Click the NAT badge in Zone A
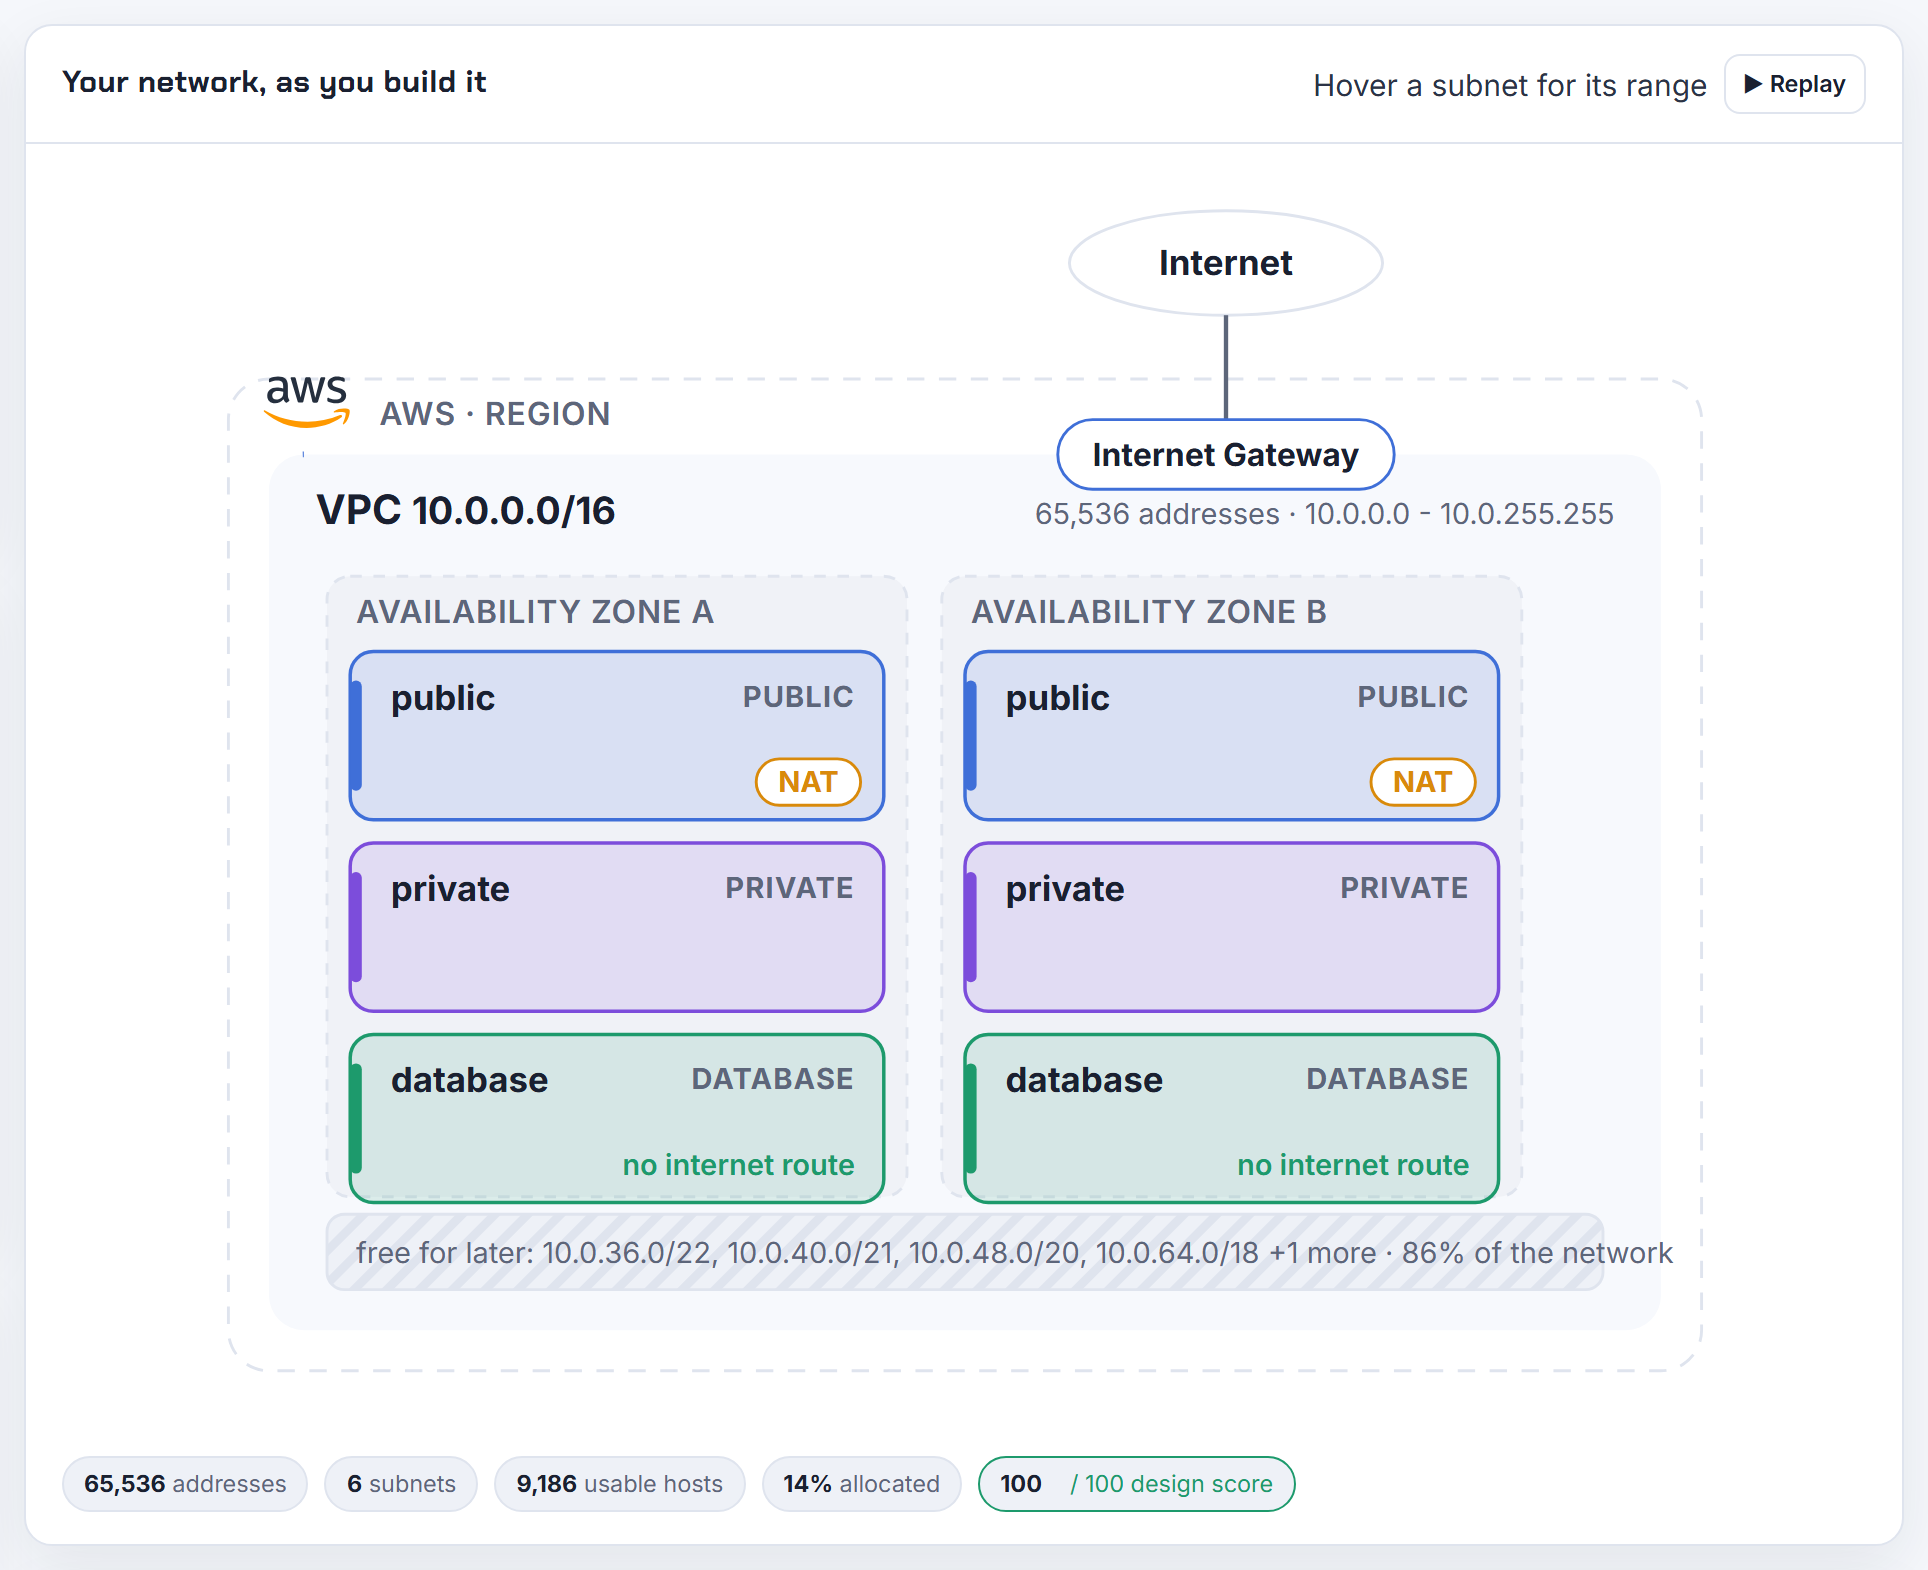The image size is (1928, 1570). click(x=808, y=782)
